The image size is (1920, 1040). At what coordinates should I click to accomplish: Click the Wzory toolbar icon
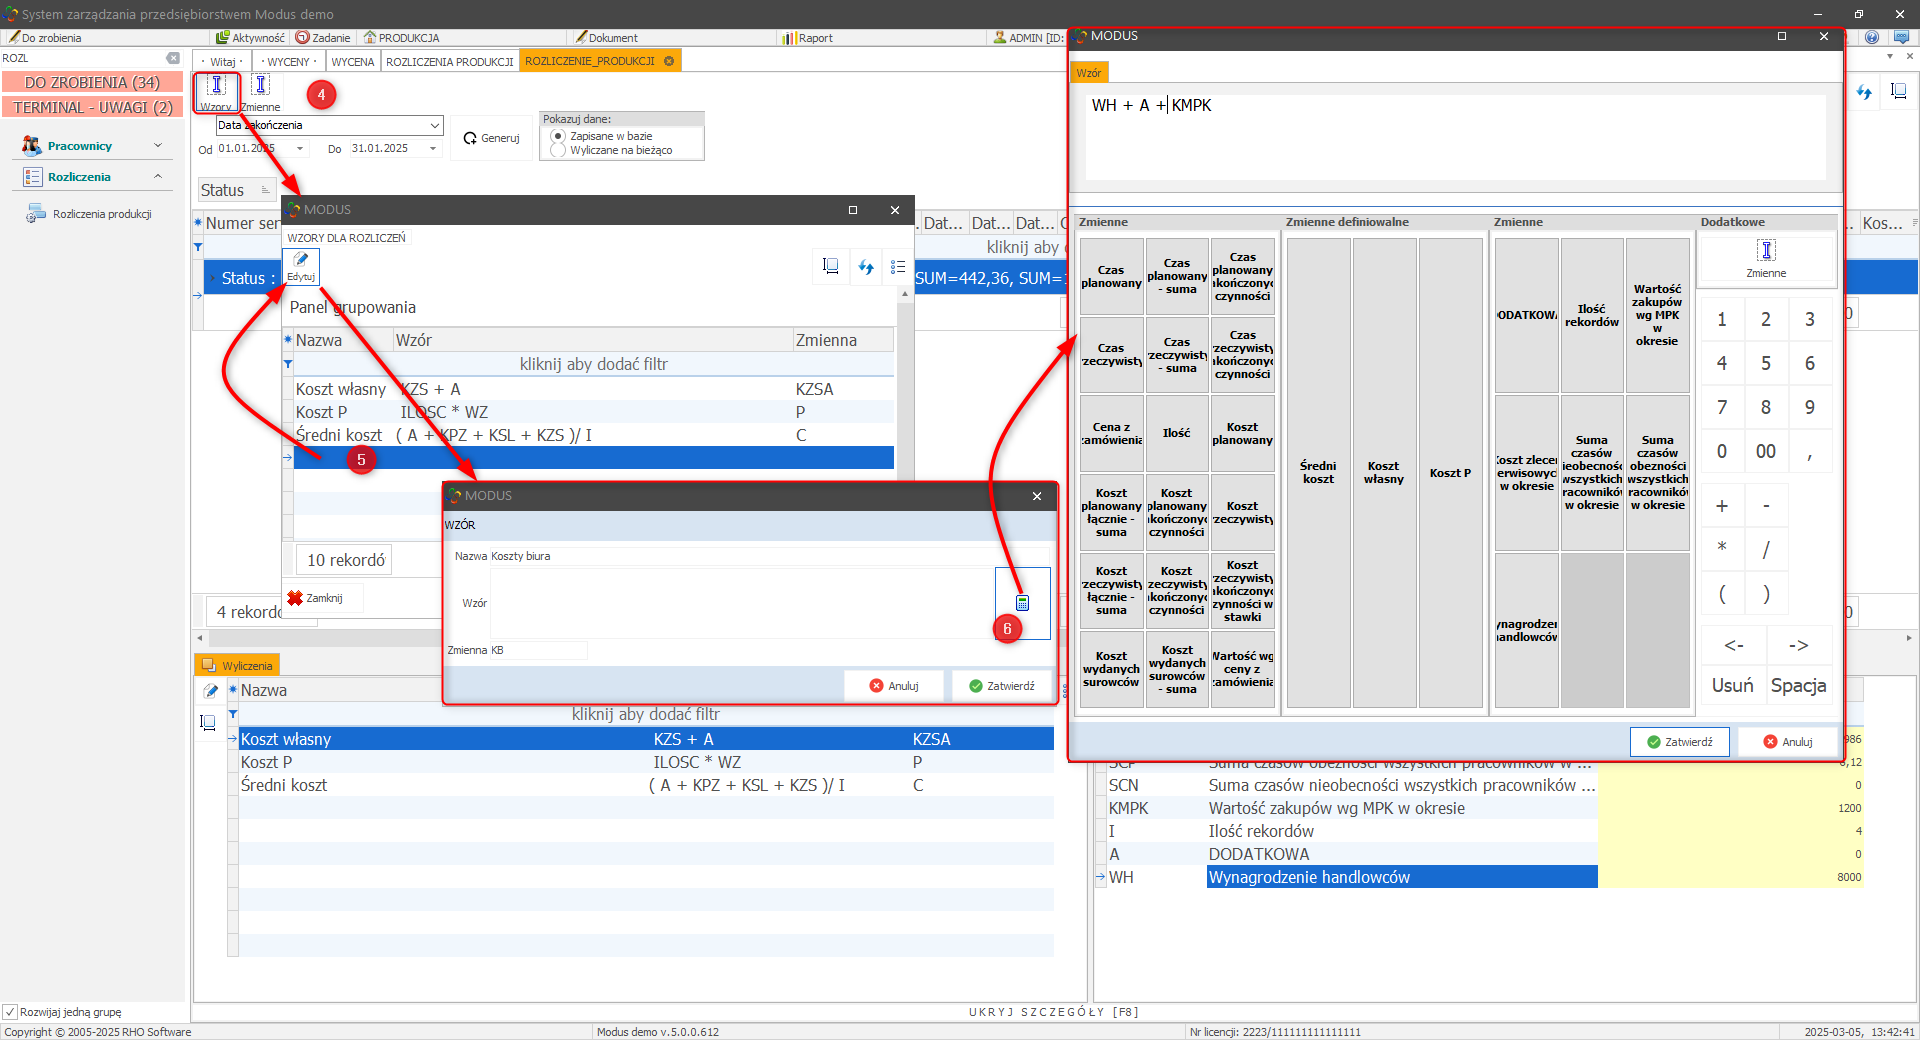click(216, 88)
